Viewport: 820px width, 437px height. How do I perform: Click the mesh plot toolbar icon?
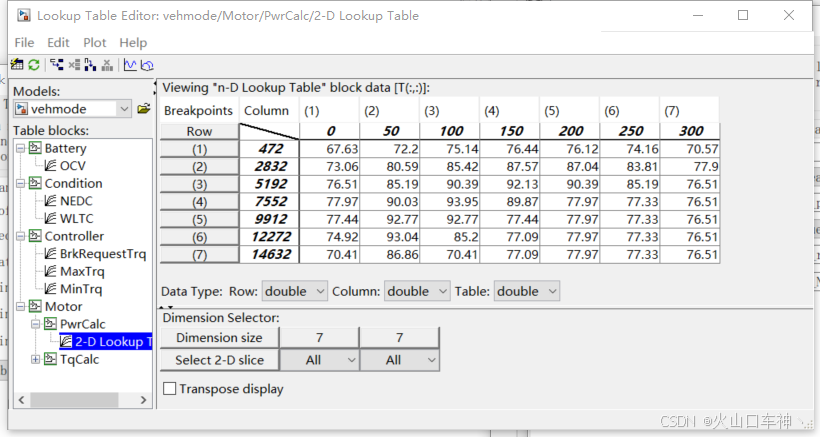[147, 64]
